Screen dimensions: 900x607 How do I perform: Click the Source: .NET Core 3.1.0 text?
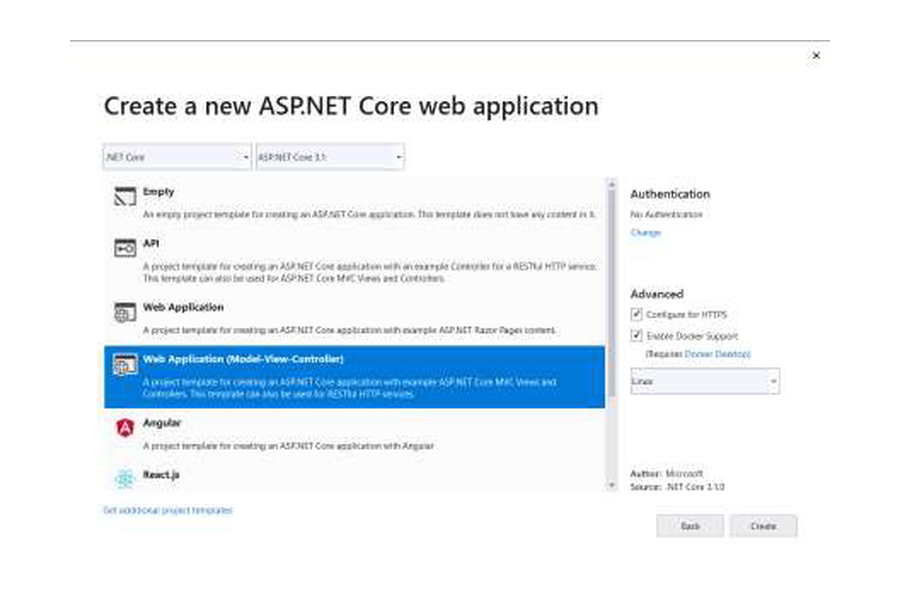pos(677,487)
